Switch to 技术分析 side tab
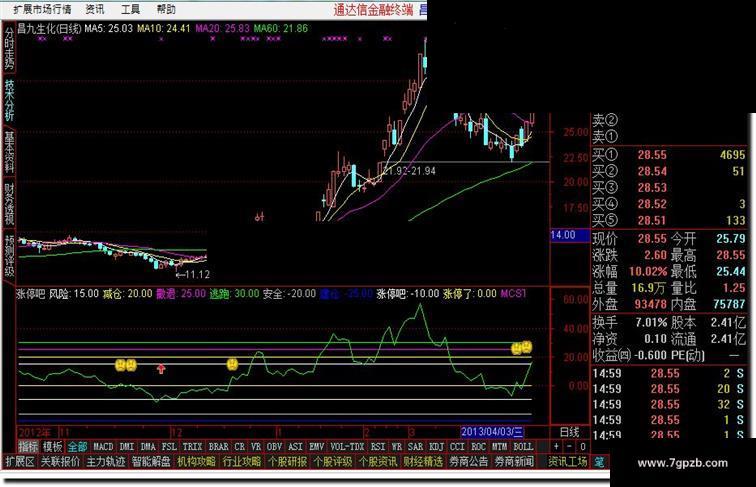Image resolution: width=756 pixels, height=487 pixels. click(x=9, y=100)
